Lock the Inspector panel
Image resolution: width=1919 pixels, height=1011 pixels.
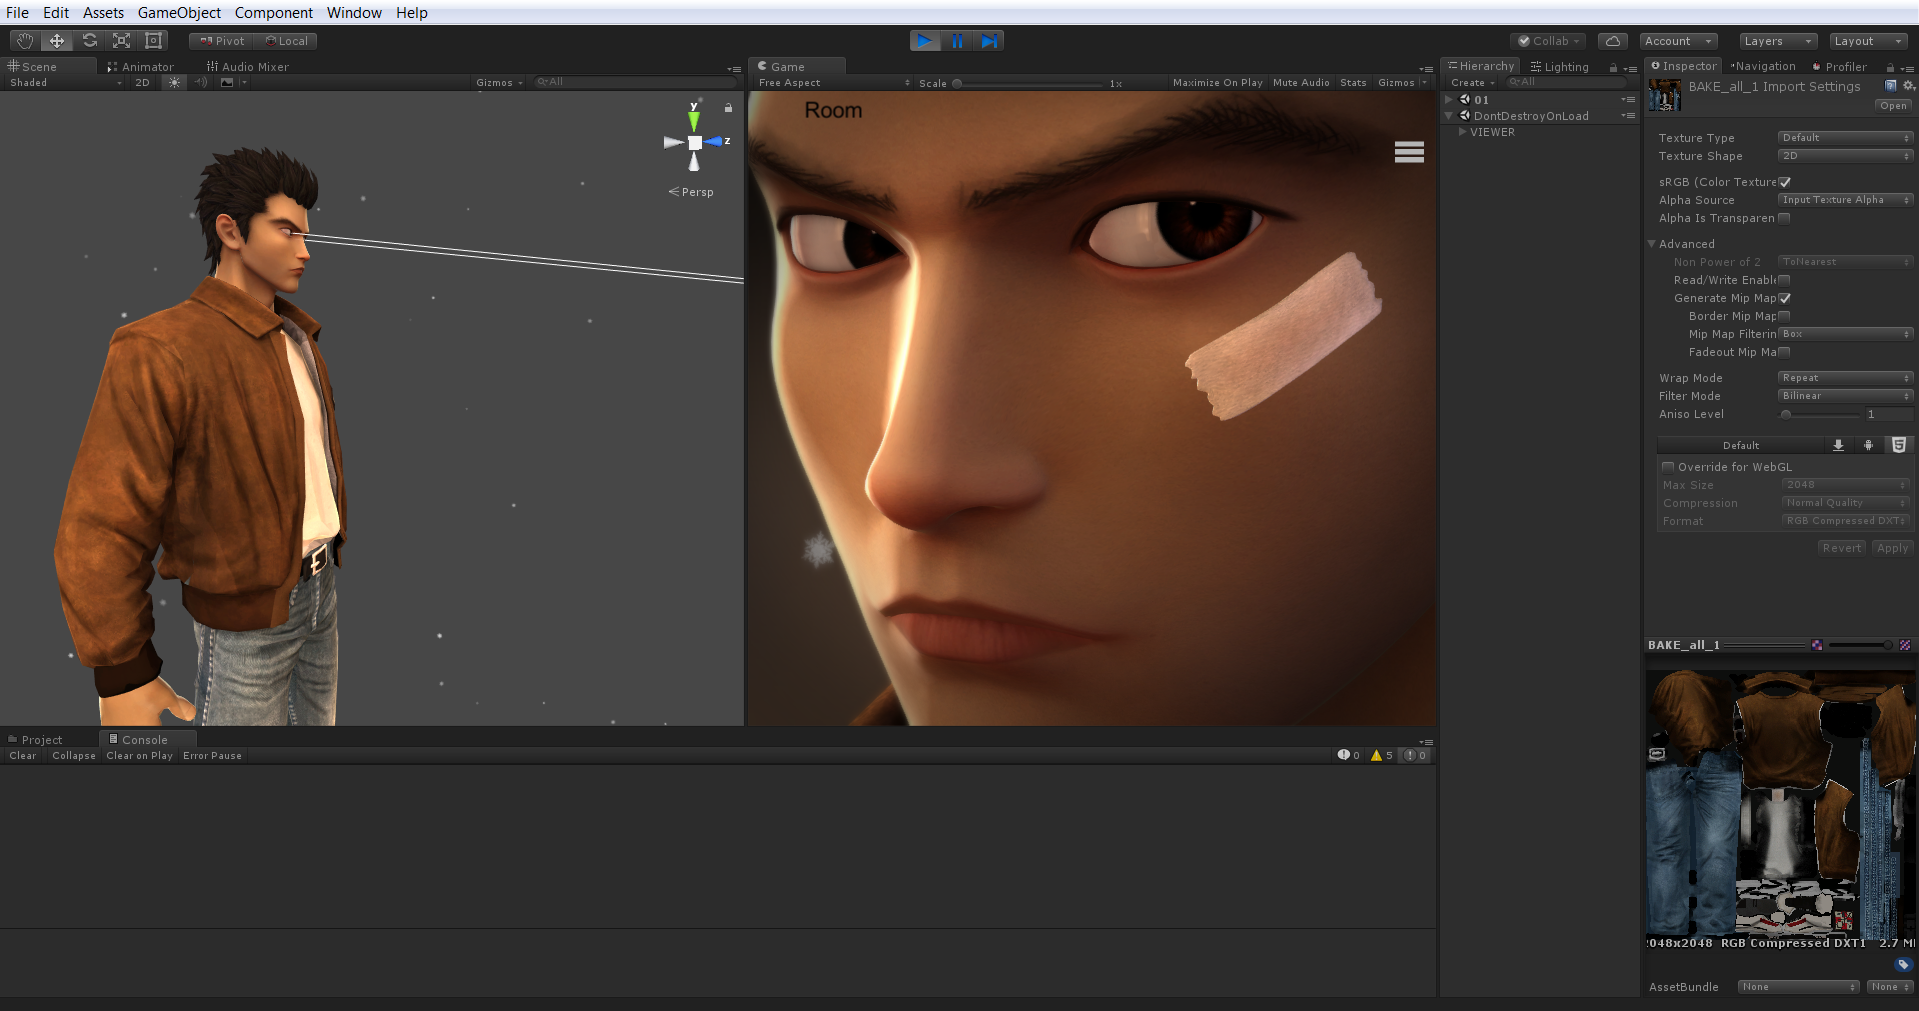[1890, 68]
